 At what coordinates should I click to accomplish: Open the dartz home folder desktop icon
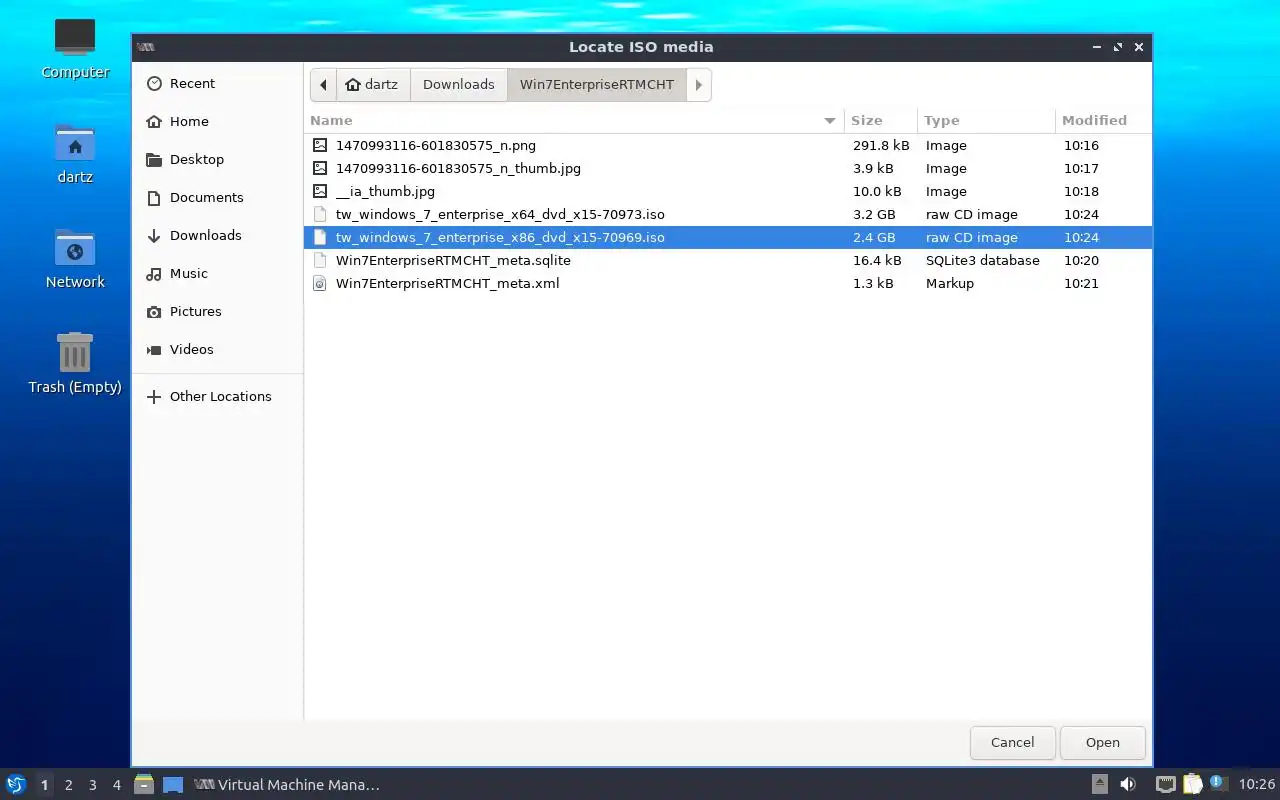click(75, 155)
